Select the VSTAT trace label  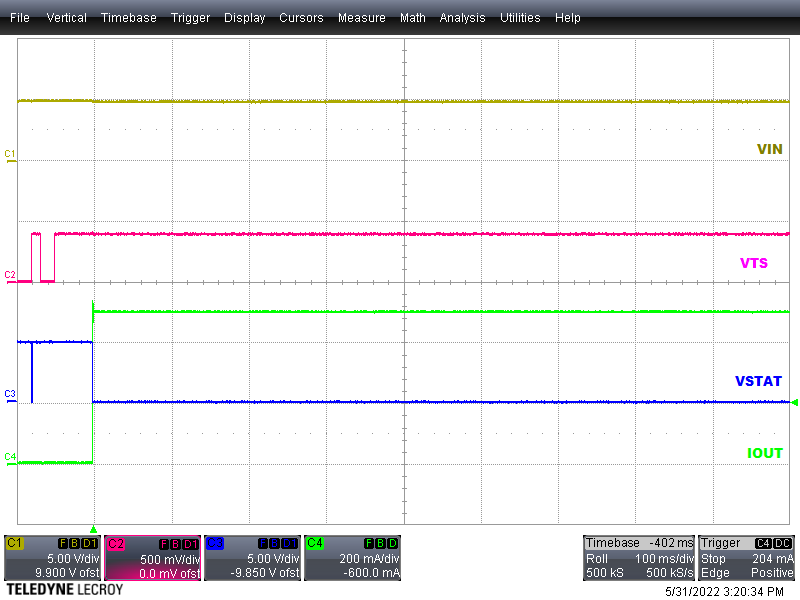pos(757,381)
